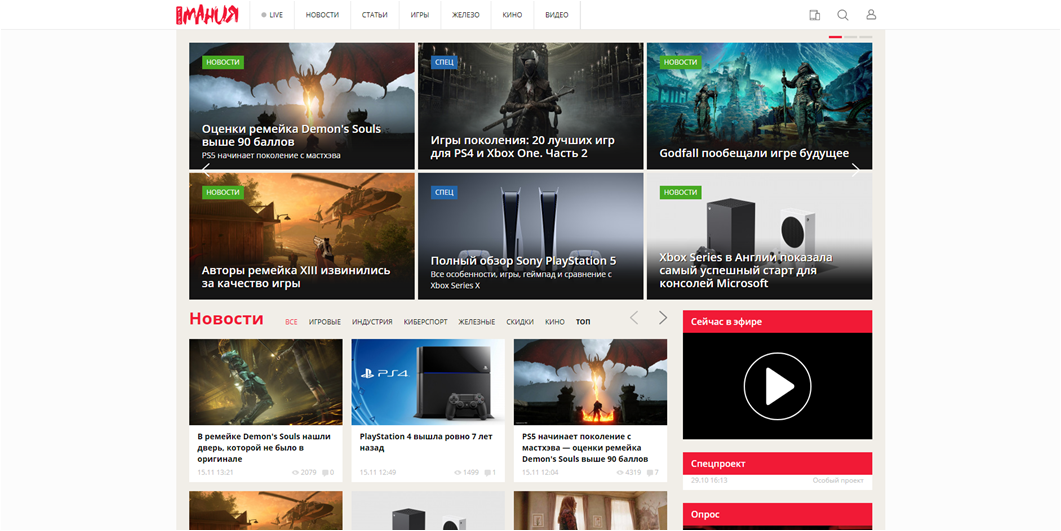This screenshot has height=531, width=1061.
Task: Open the Новости menu item
Action: [322, 15]
